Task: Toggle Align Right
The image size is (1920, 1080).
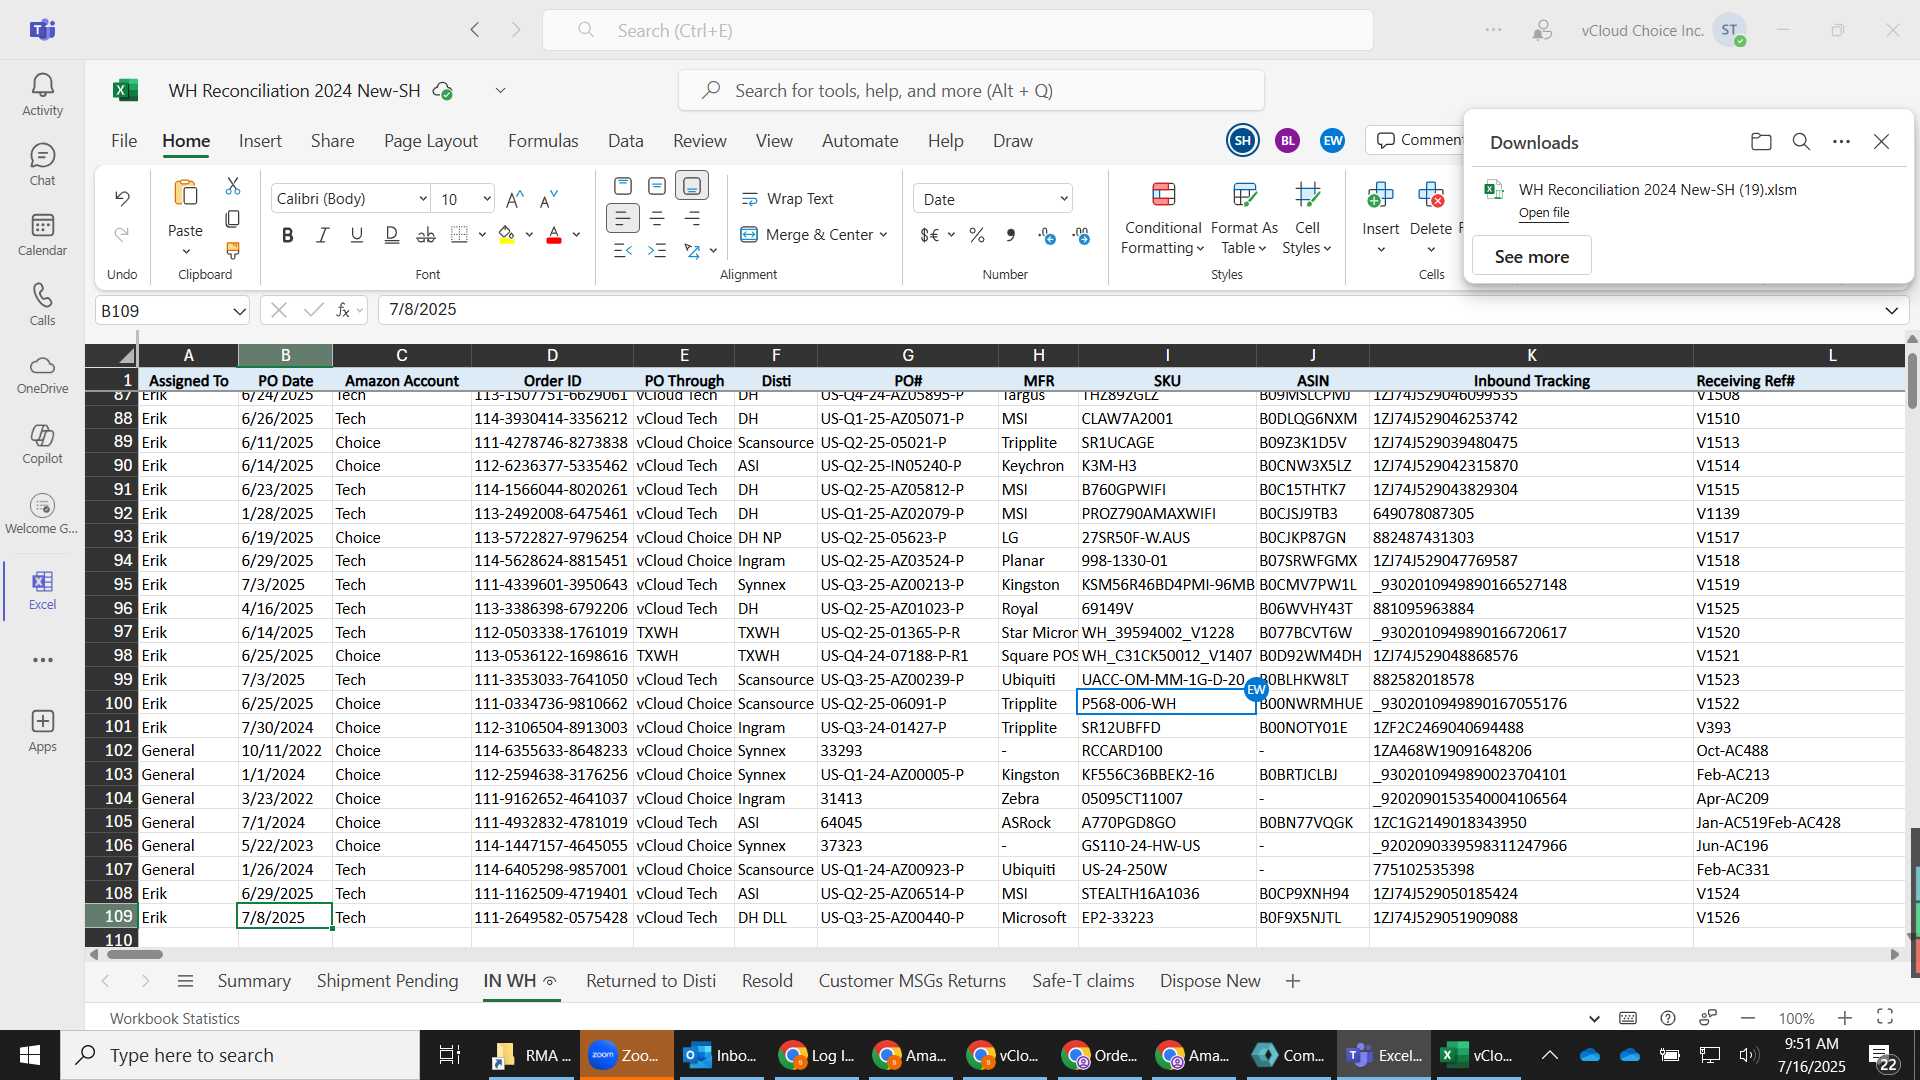Action: point(692,218)
